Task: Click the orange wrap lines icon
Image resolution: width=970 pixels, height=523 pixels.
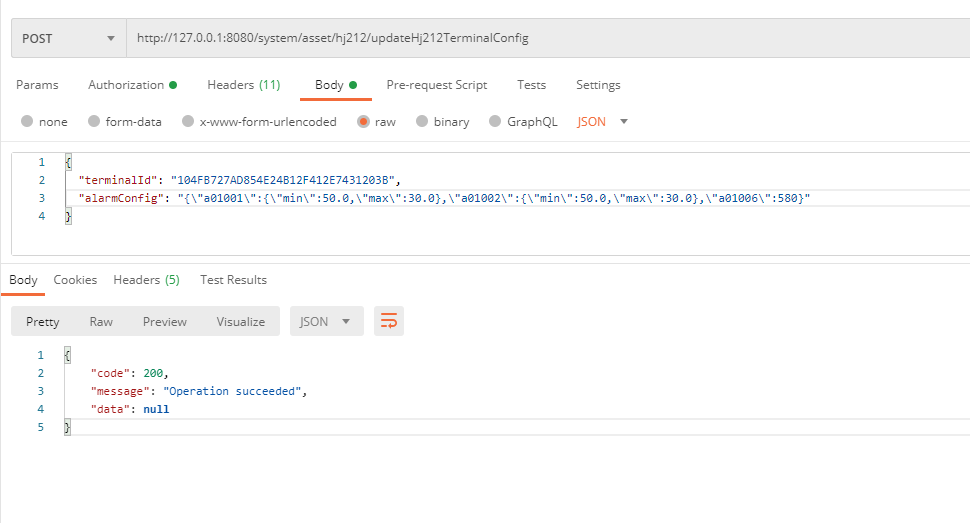Action: coord(389,321)
